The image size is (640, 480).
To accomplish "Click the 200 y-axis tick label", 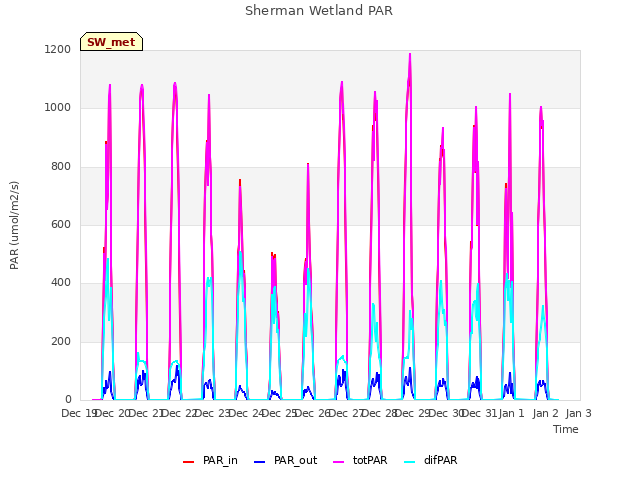I will coord(61,341).
